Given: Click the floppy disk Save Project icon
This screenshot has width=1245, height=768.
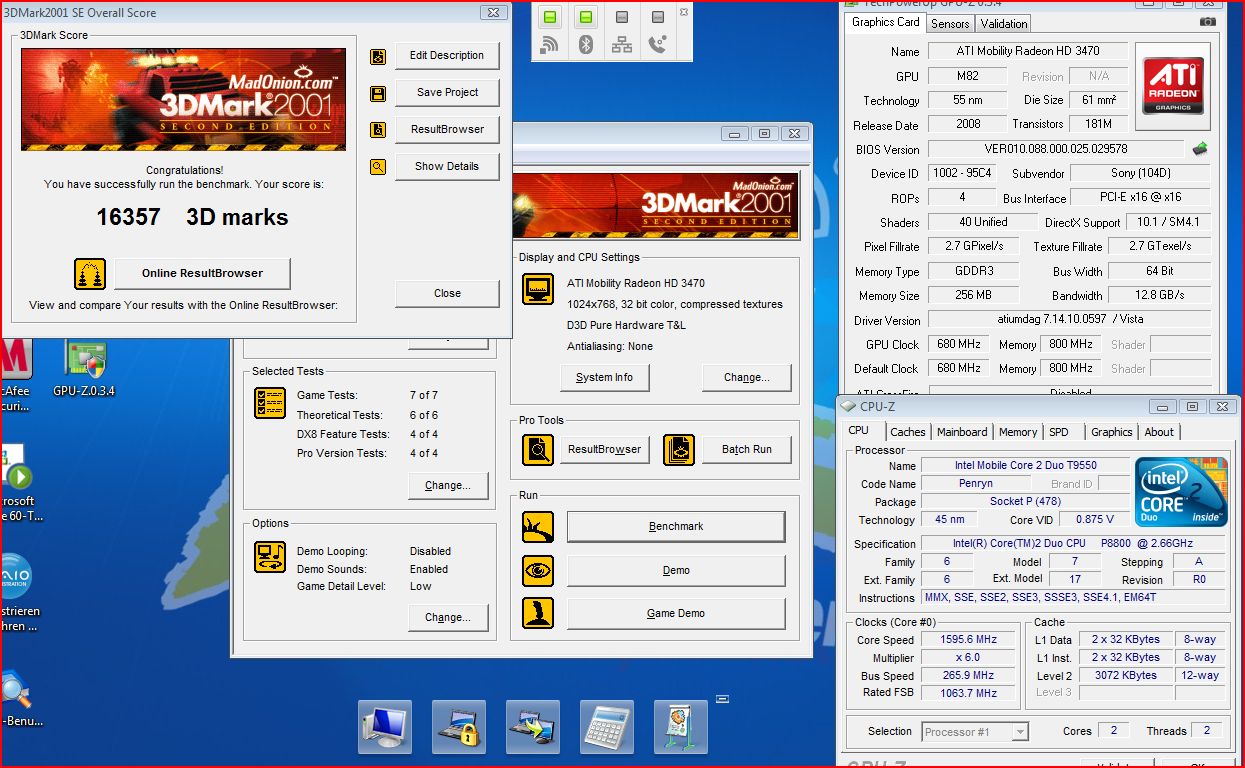Looking at the screenshot, I should pyautogui.click(x=378, y=94).
